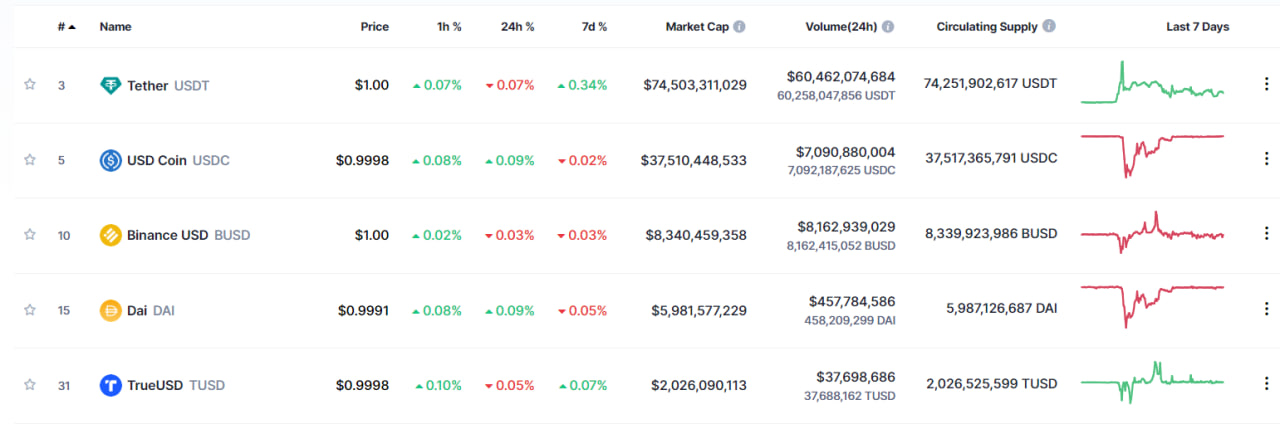Sort by the 24h % column header
The image size is (1280, 429).
point(517,27)
